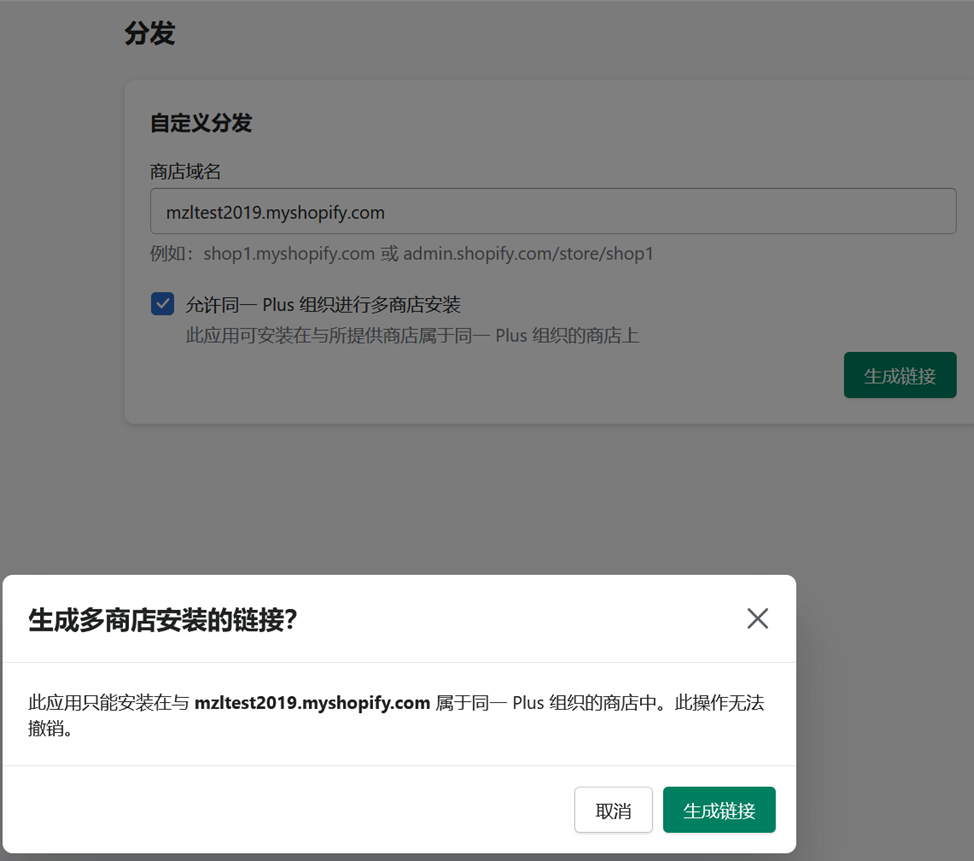Screen dimensions: 974x861
Task: Click 取消 to cancel the dialog
Action: (x=613, y=810)
